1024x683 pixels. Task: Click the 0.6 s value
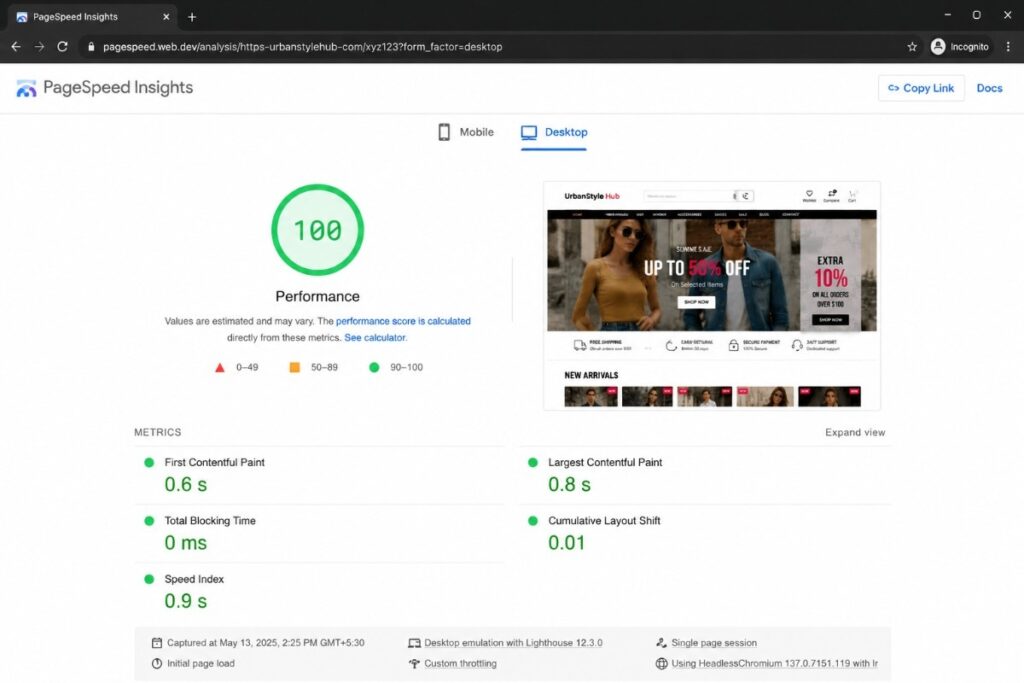point(185,484)
